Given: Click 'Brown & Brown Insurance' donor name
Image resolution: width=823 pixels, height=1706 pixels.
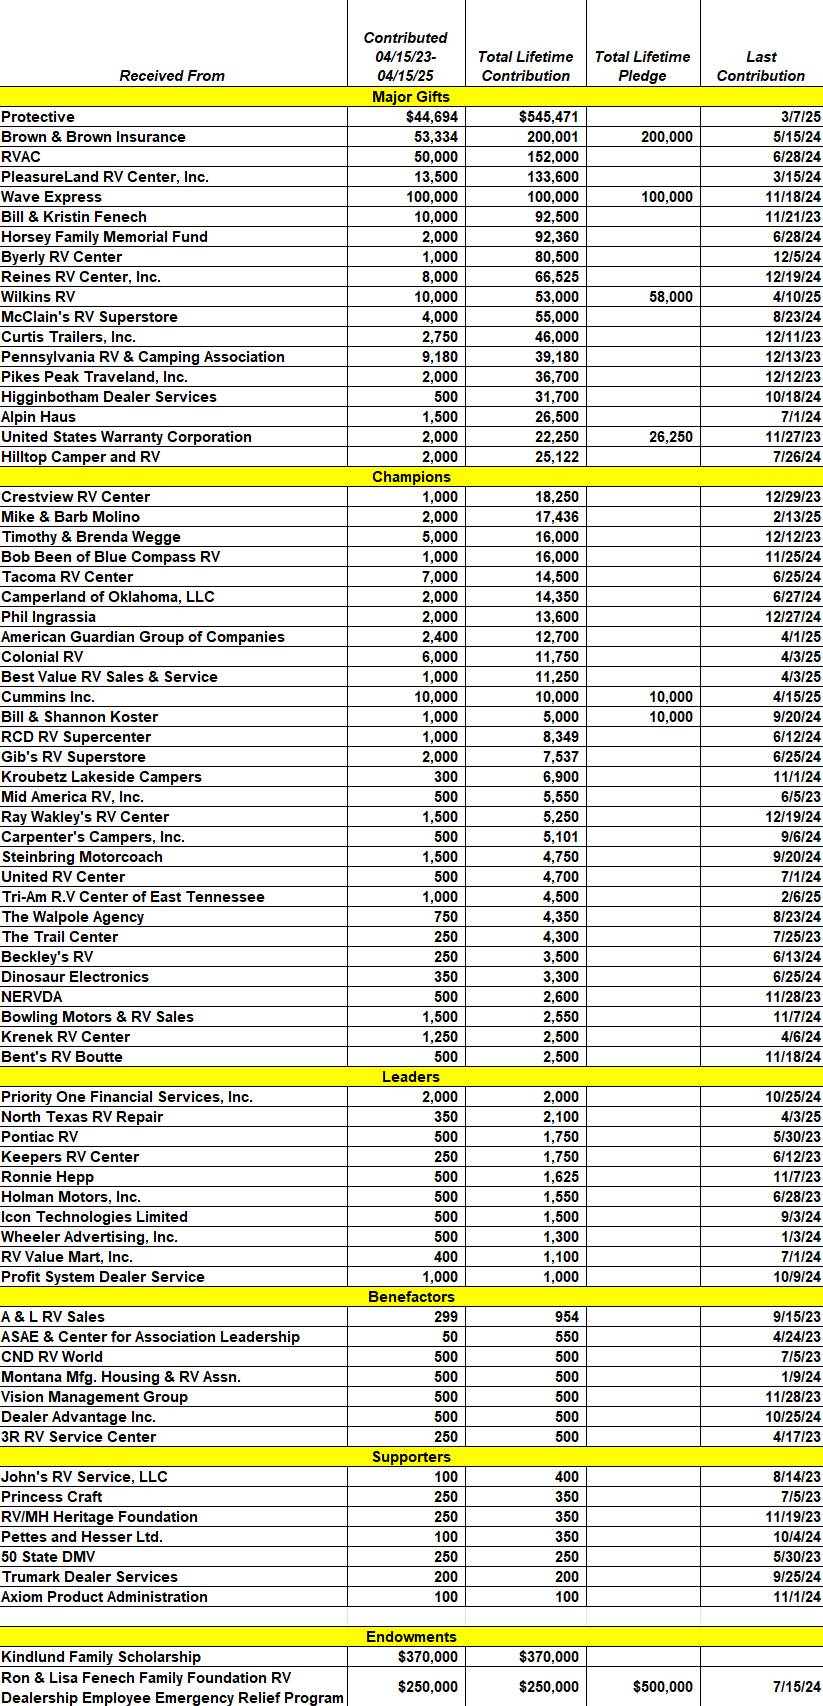Looking at the screenshot, I should 93,137.
